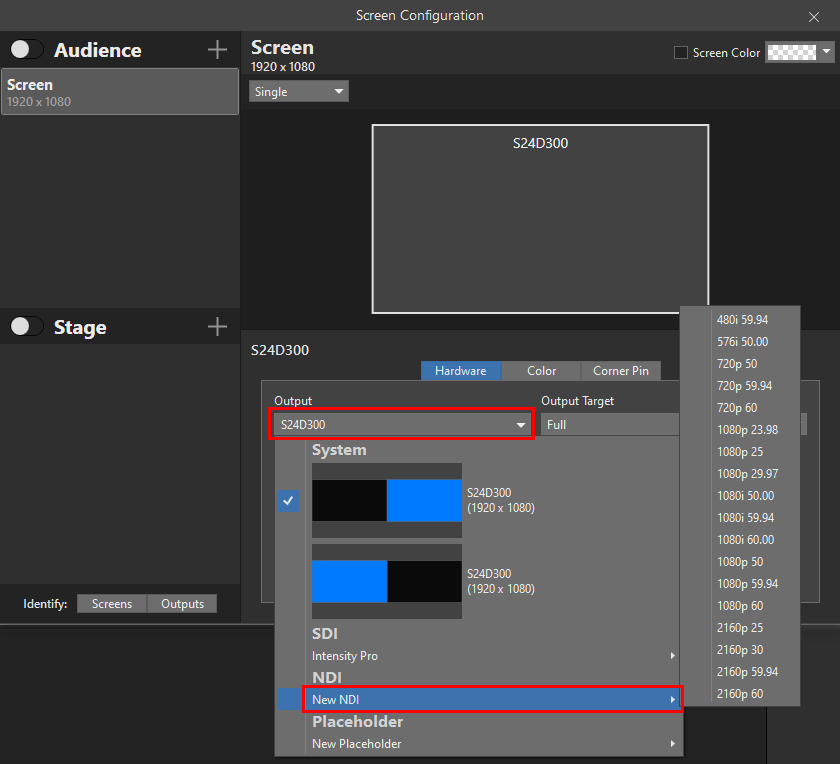Toggle the Stage switch
The width and height of the screenshot is (840, 764).
click(x=27, y=327)
